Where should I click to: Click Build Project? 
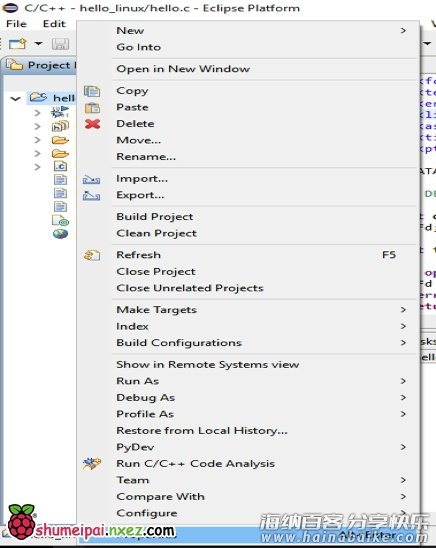pyautogui.click(x=248, y=217)
